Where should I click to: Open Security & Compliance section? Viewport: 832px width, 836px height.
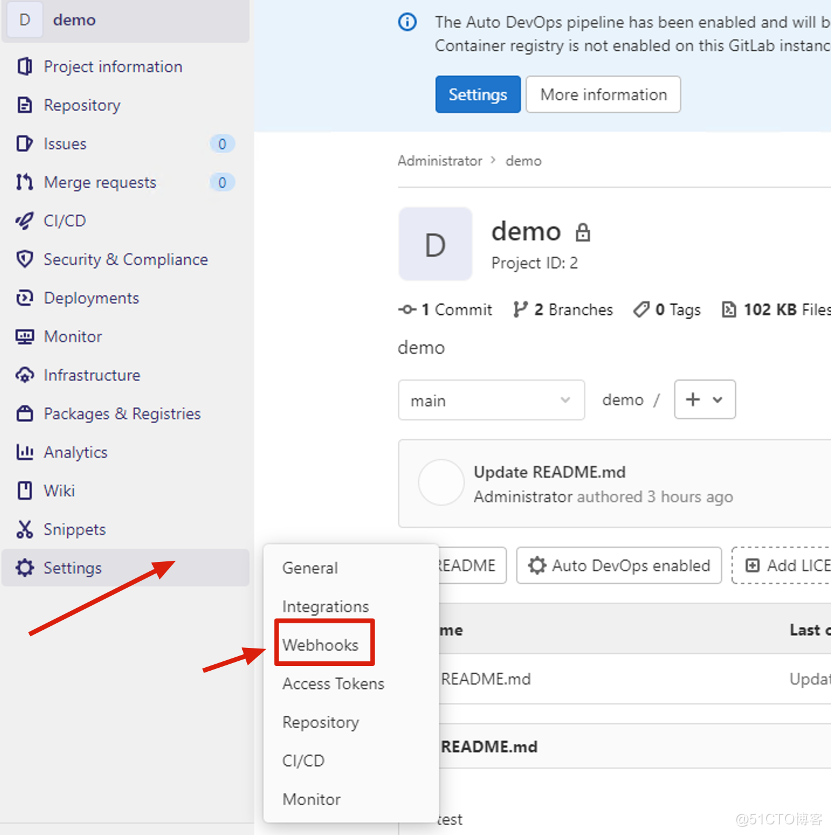pyautogui.click(x=125, y=259)
